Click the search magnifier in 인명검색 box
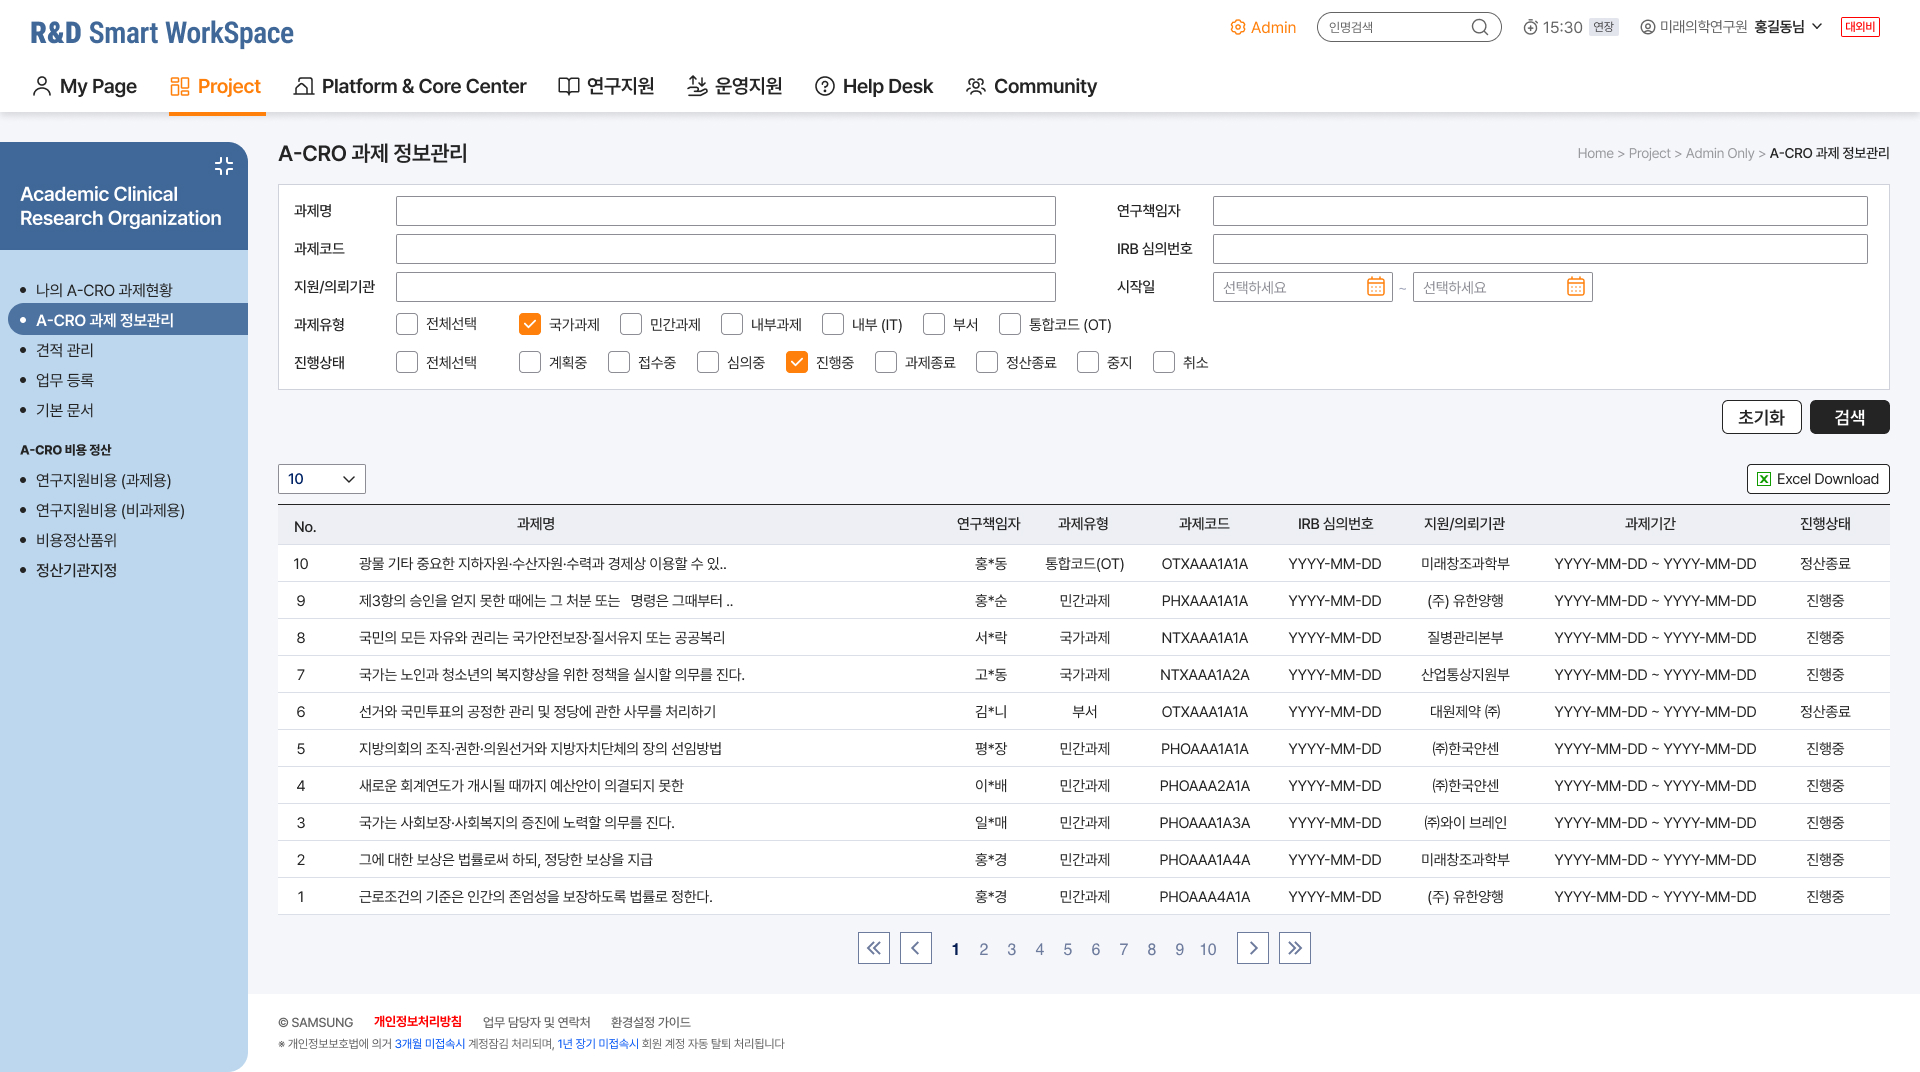1920x1072 pixels. point(1480,27)
